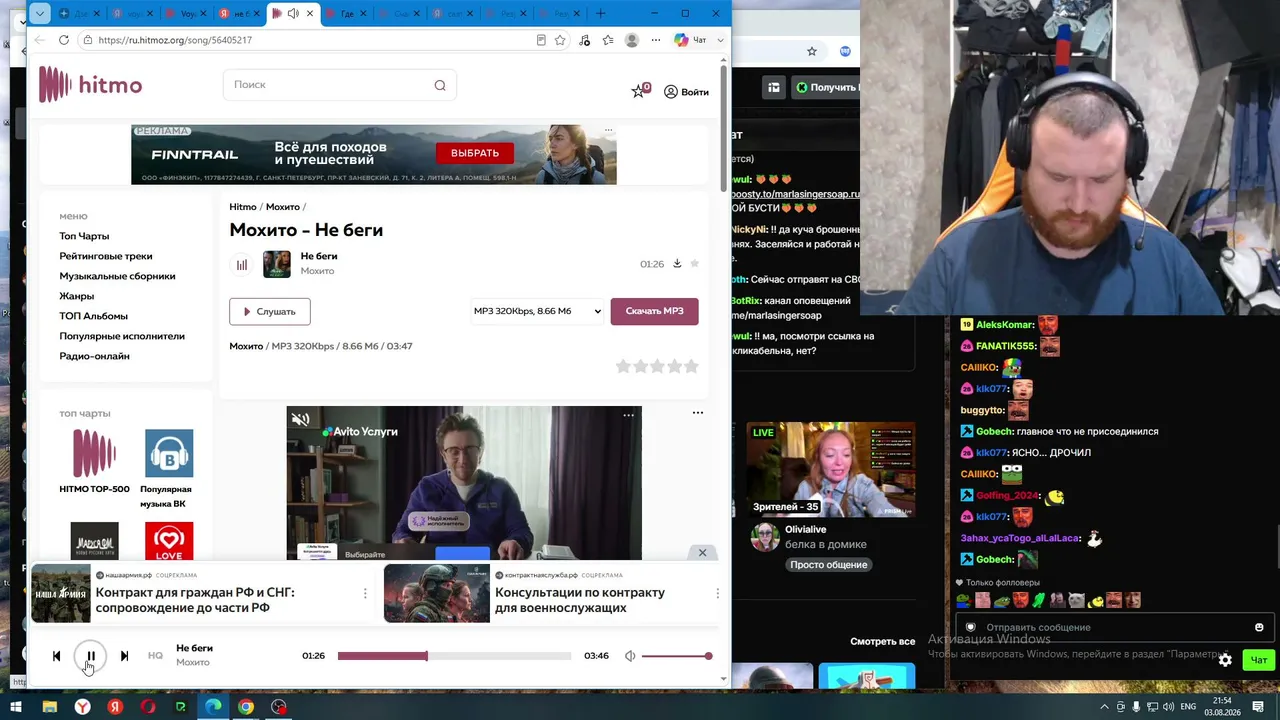Open the options dots above the video ad
Image resolution: width=1280 pixels, height=720 pixels.
coord(698,412)
